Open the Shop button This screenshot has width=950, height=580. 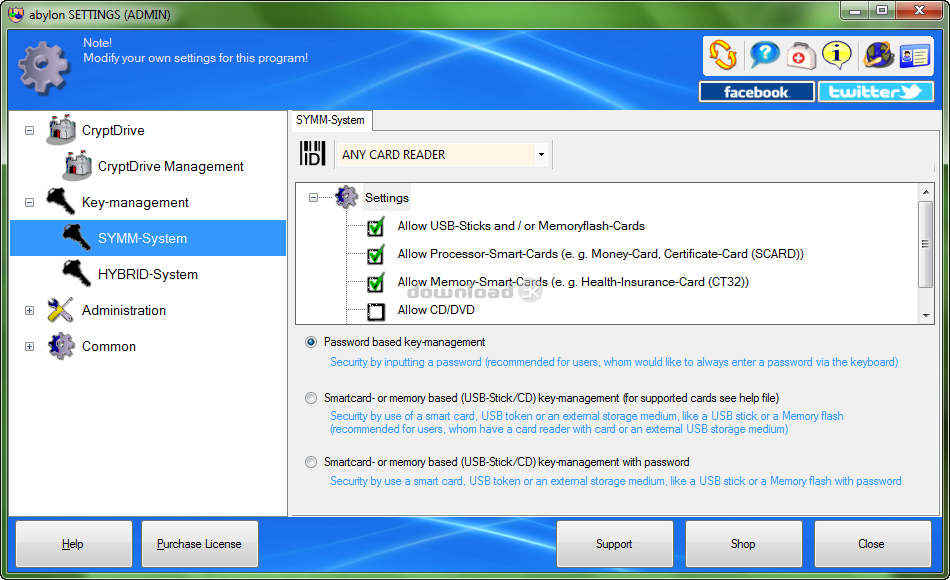coord(743,544)
